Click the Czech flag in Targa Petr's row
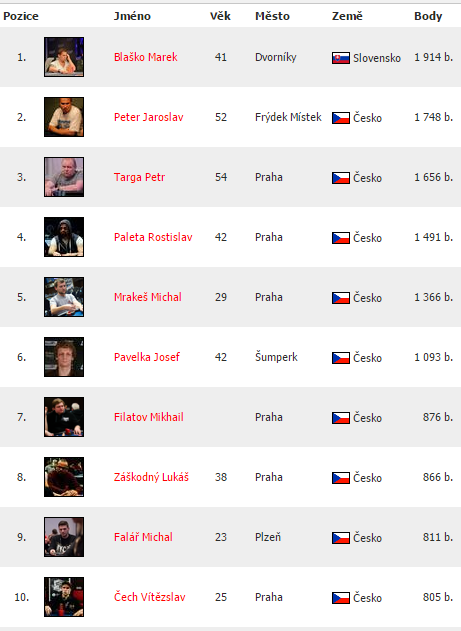Screen dimensions: 461x631 341,178
